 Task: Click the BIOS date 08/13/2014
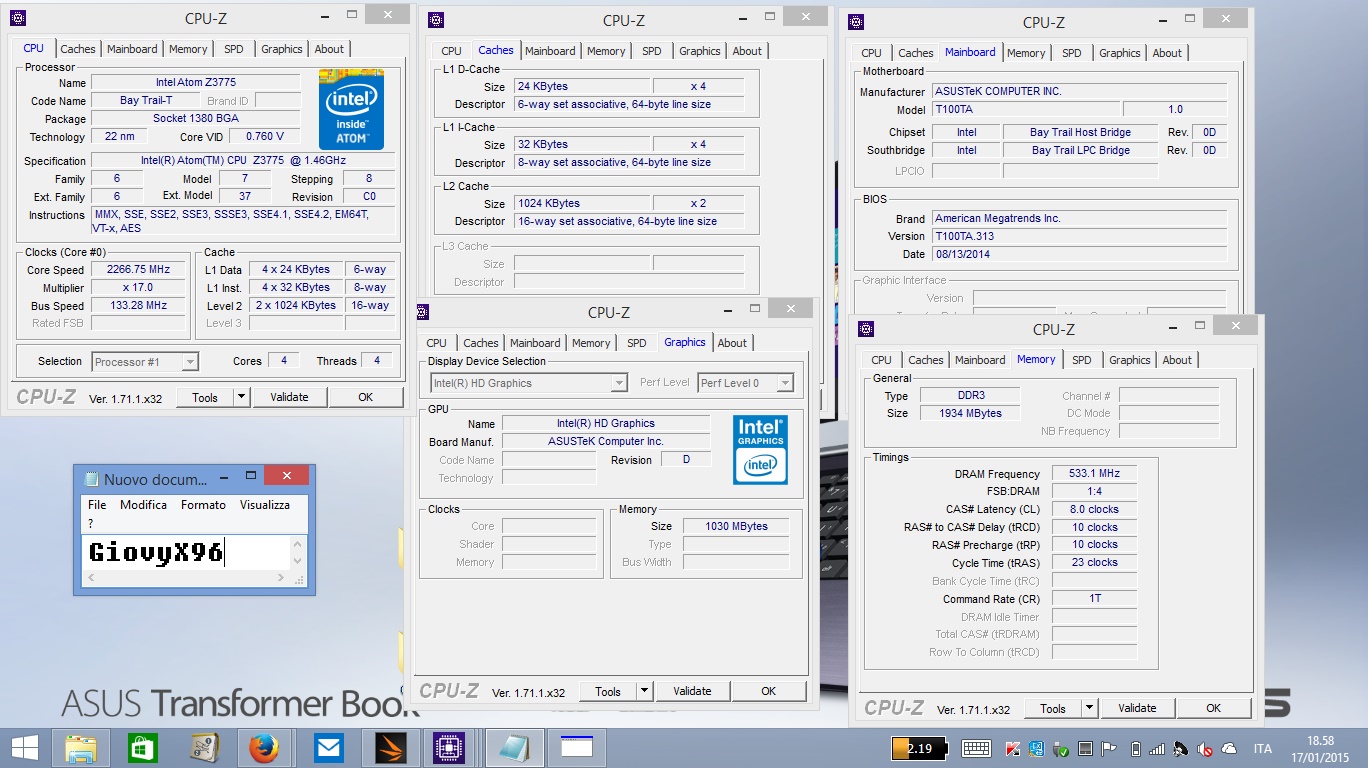pyautogui.click(x=1079, y=254)
